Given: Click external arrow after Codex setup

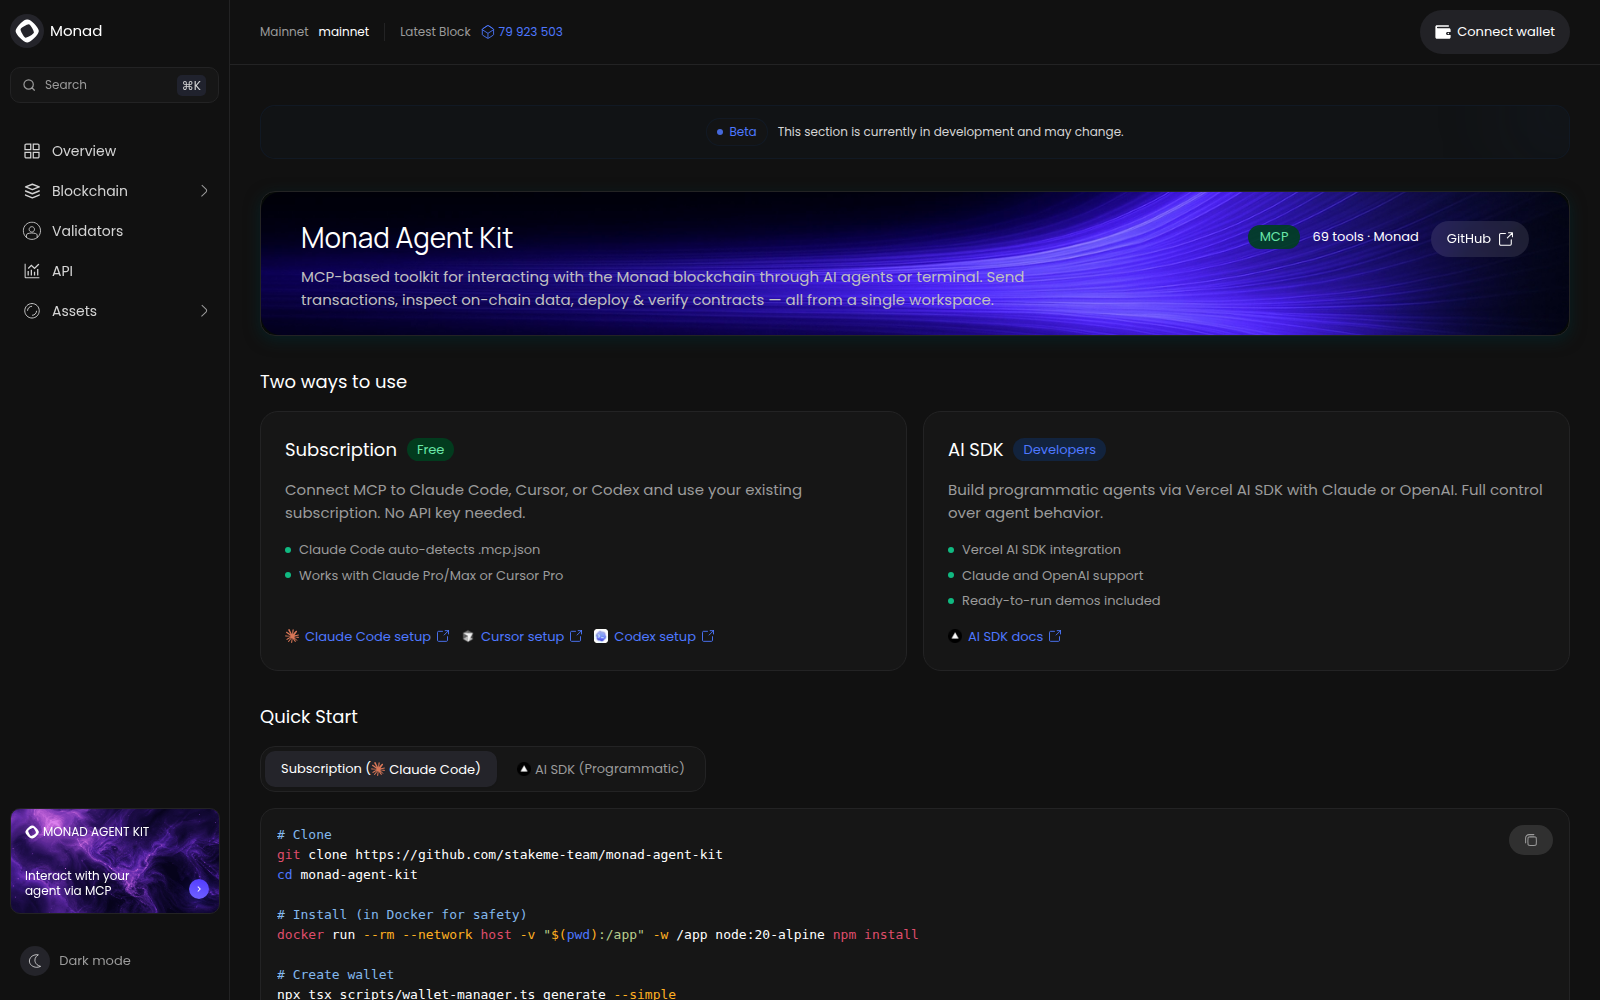Looking at the screenshot, I should pyautogui.click(x=708, y=636).
